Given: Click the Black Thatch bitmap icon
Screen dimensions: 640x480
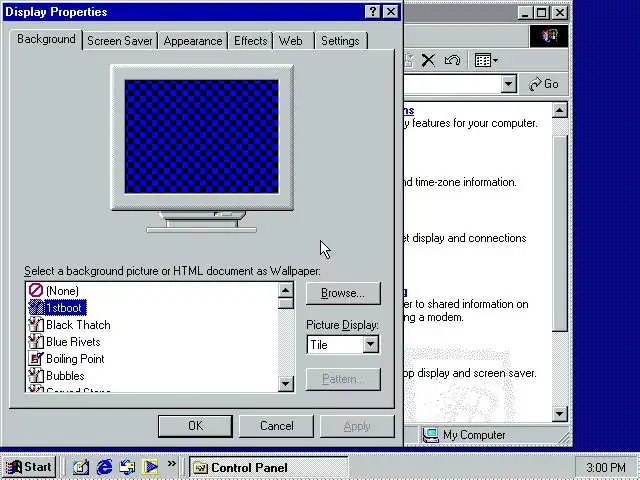Looking at the screenshot, I should click(x=36, y=324).
